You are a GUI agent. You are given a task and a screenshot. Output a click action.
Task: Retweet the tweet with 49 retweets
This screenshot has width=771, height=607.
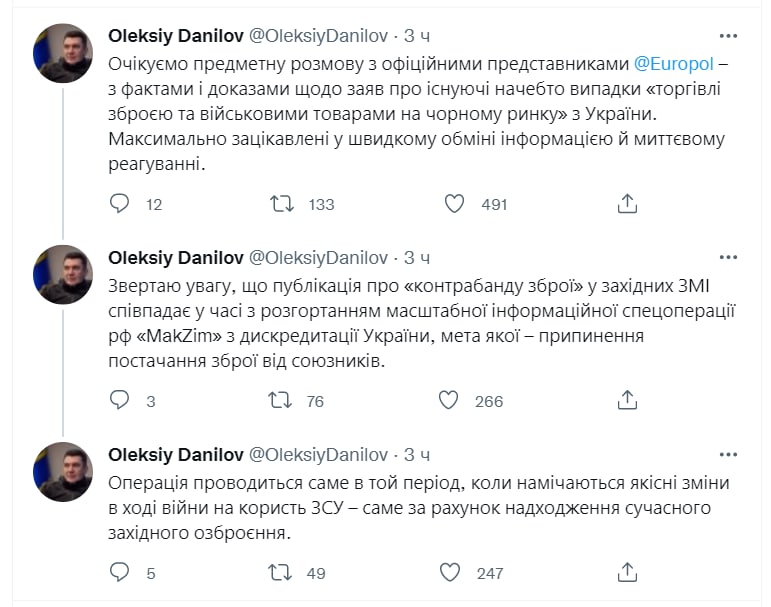pos(283,573)
